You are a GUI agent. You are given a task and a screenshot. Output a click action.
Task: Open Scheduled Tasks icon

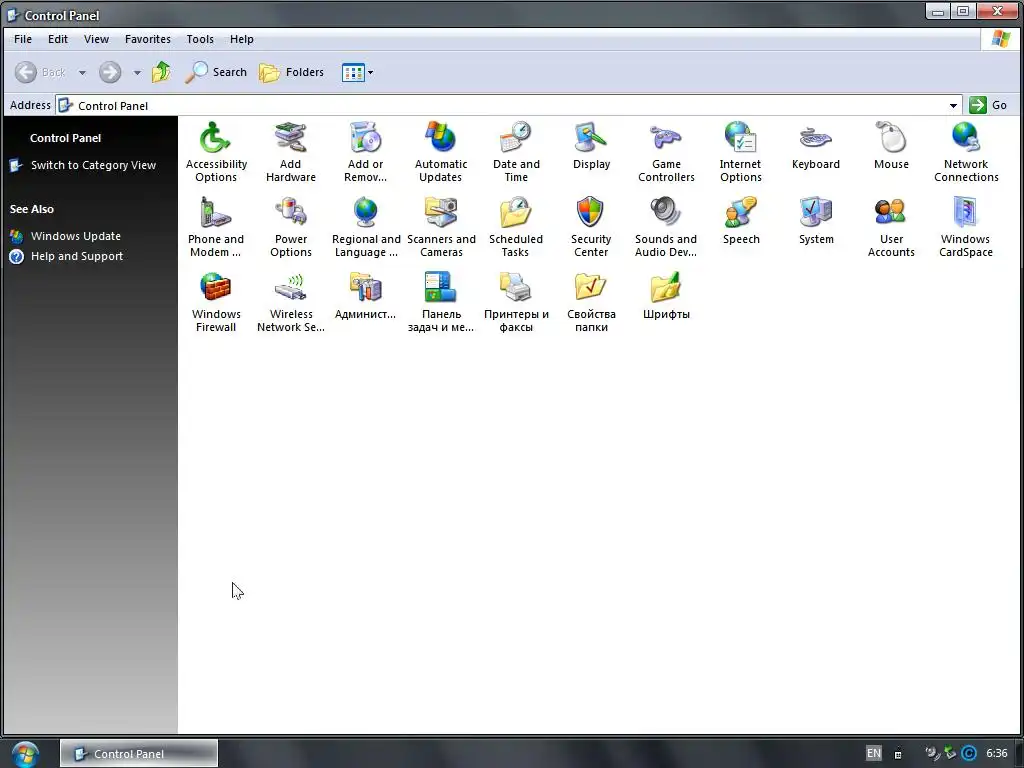point(516,213)
